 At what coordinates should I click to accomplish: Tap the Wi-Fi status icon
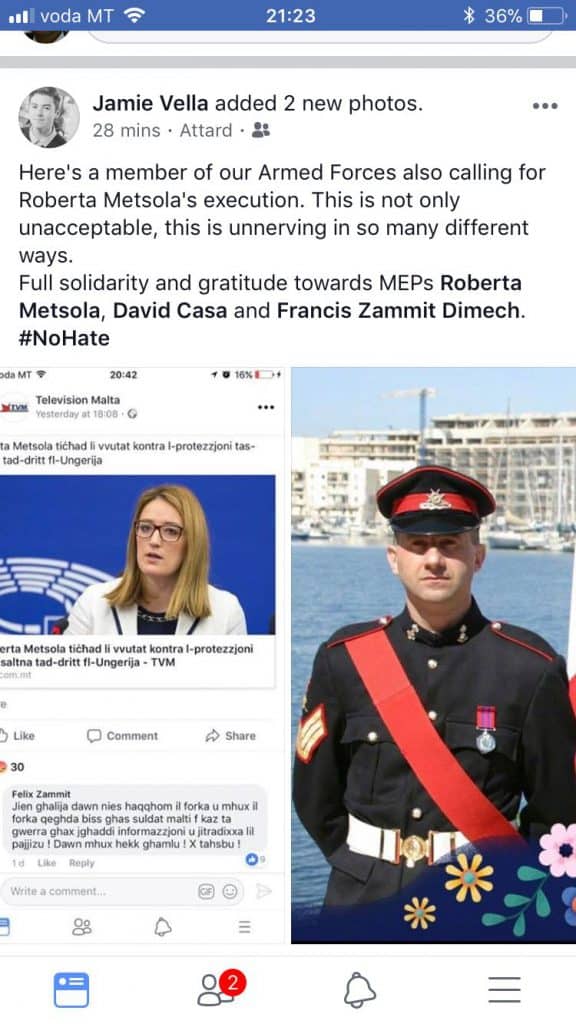tap(135, 16)
